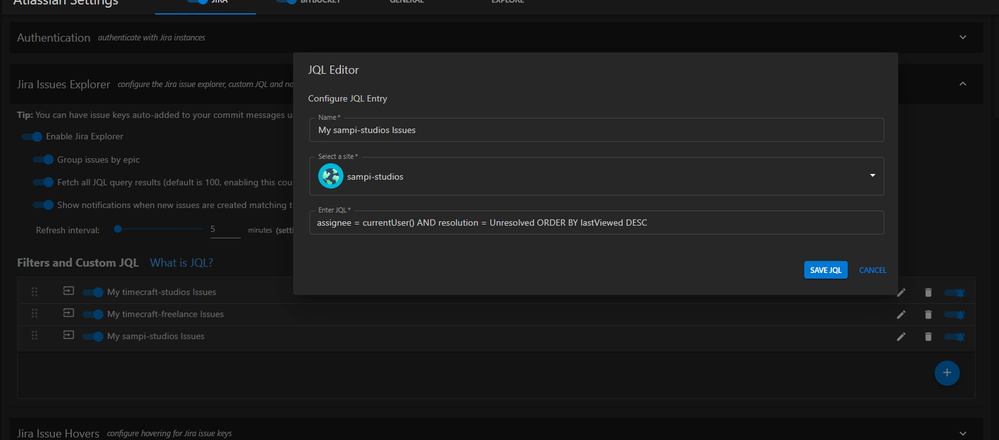Disable the My timecraft-studios Issues JQL entry
999x440 pixels.
(93, 292)
